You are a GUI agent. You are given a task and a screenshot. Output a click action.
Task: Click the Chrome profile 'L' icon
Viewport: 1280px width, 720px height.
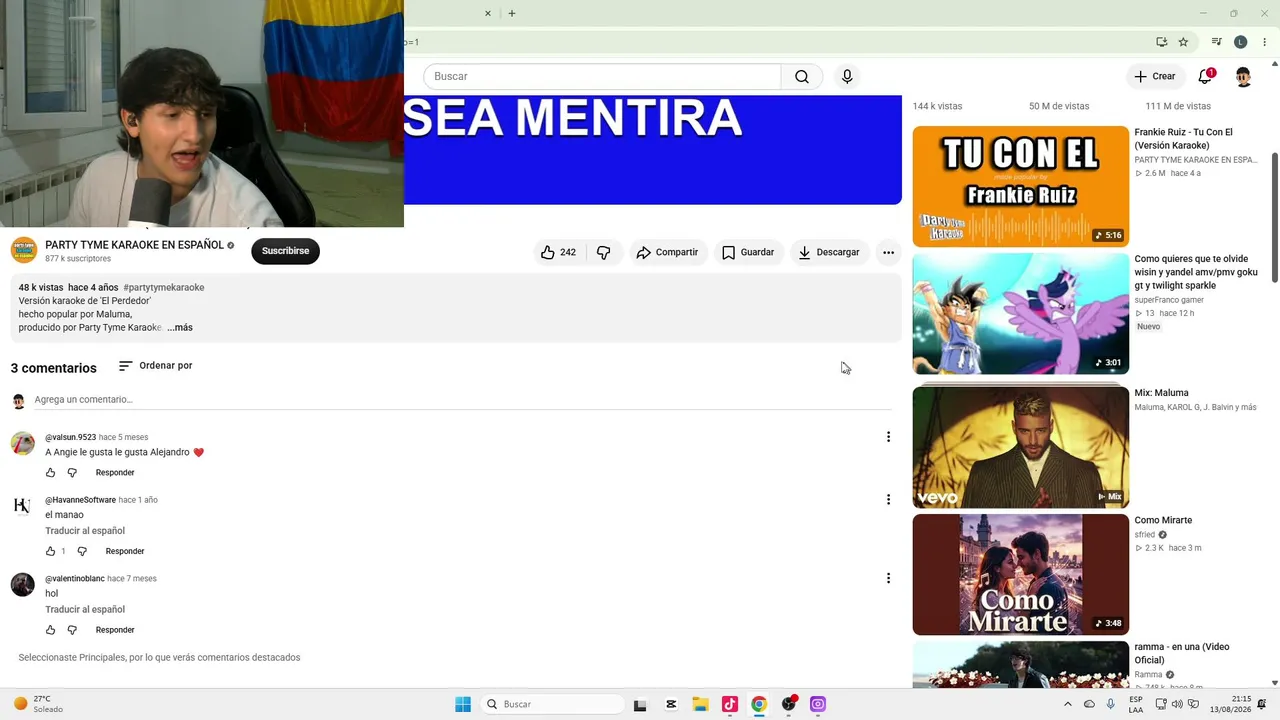click(x=1240, y=42)
